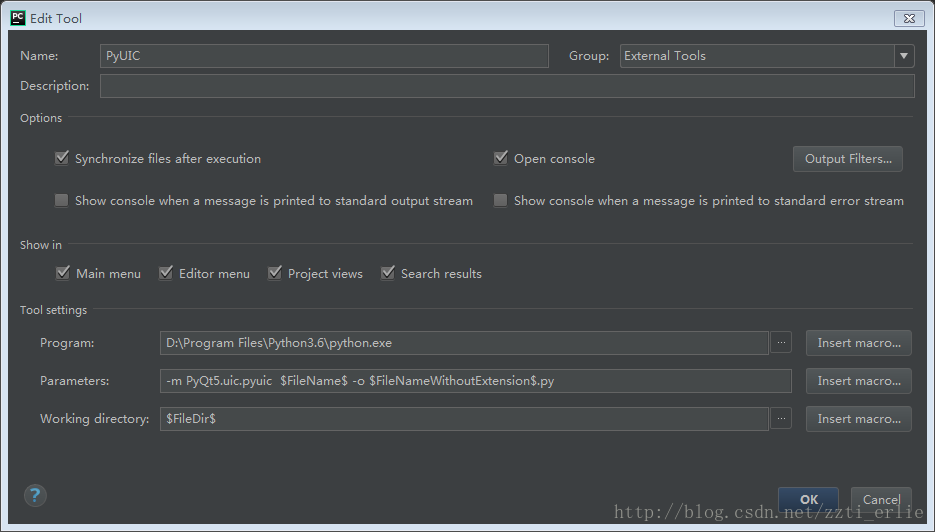Toggle the Project views checkbox
Image resolution: width=935 pixels, height=532 pixels.
point(275,273)
